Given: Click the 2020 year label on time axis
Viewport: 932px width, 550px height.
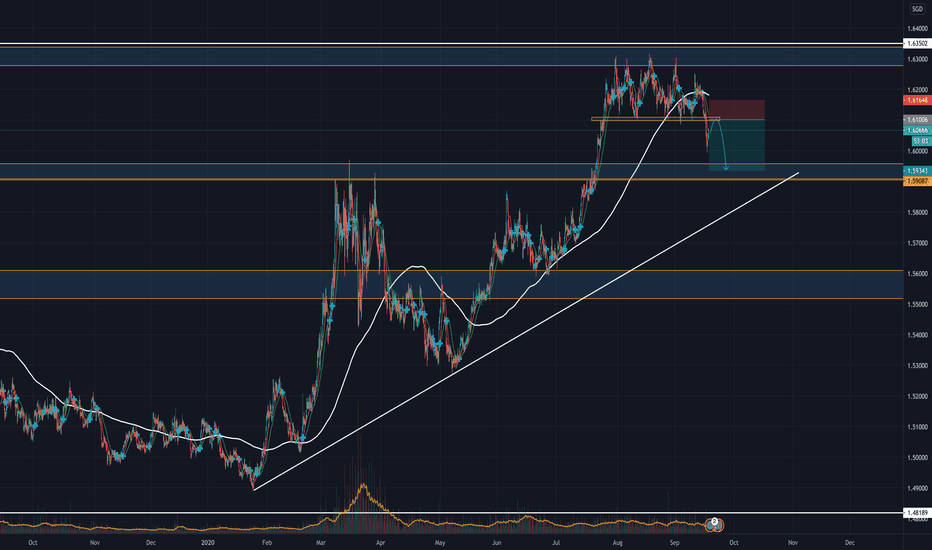Looking at the screenshot, I should click(x=207, y=542).
